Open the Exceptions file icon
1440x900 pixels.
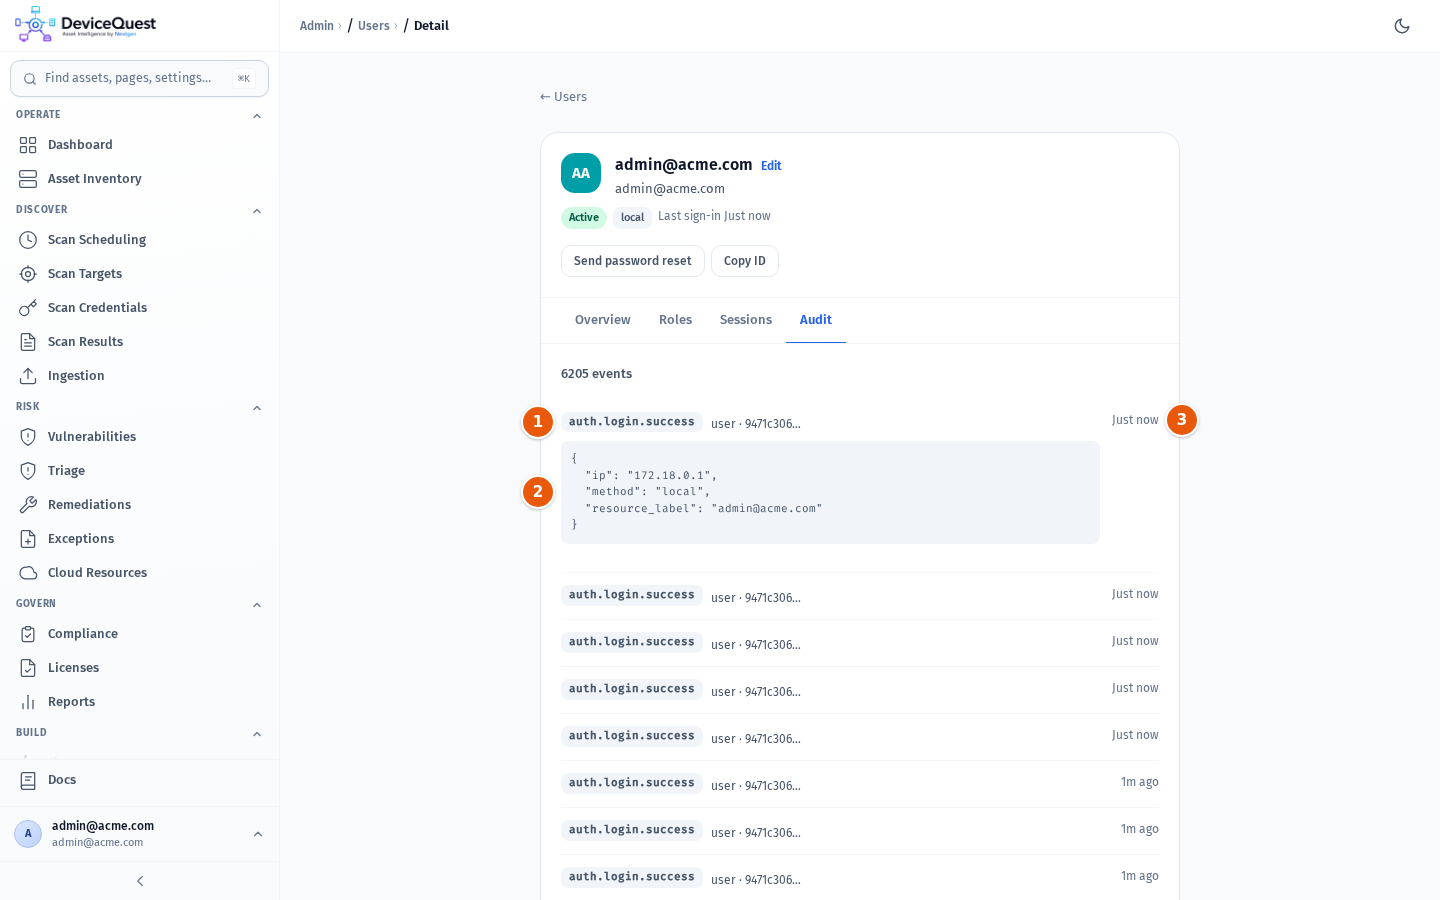tap(28, 539)
